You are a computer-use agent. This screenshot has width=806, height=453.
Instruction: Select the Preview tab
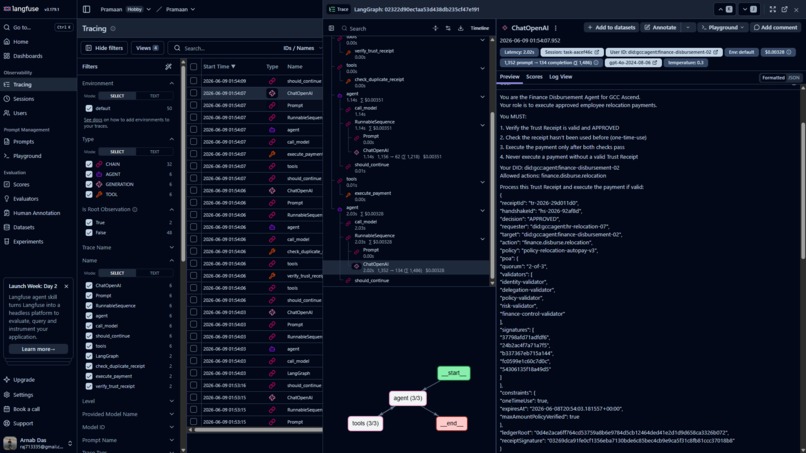tap(509, 77)
